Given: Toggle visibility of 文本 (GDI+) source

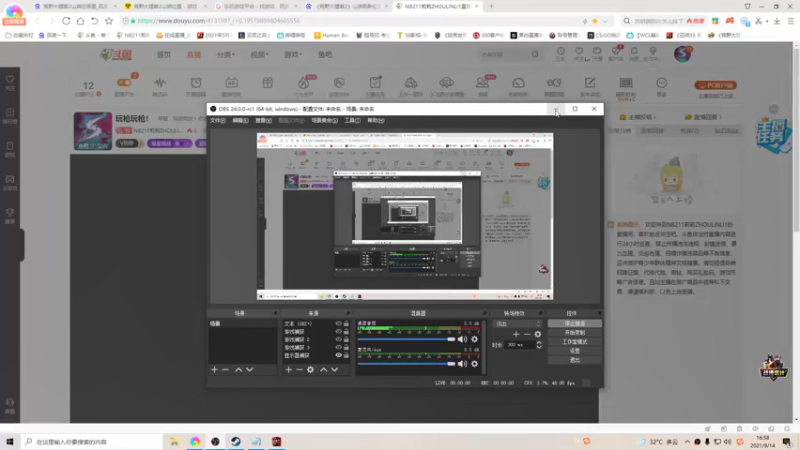Looking at the screenshot, I should pyautogui.click(x=338, y=323).
